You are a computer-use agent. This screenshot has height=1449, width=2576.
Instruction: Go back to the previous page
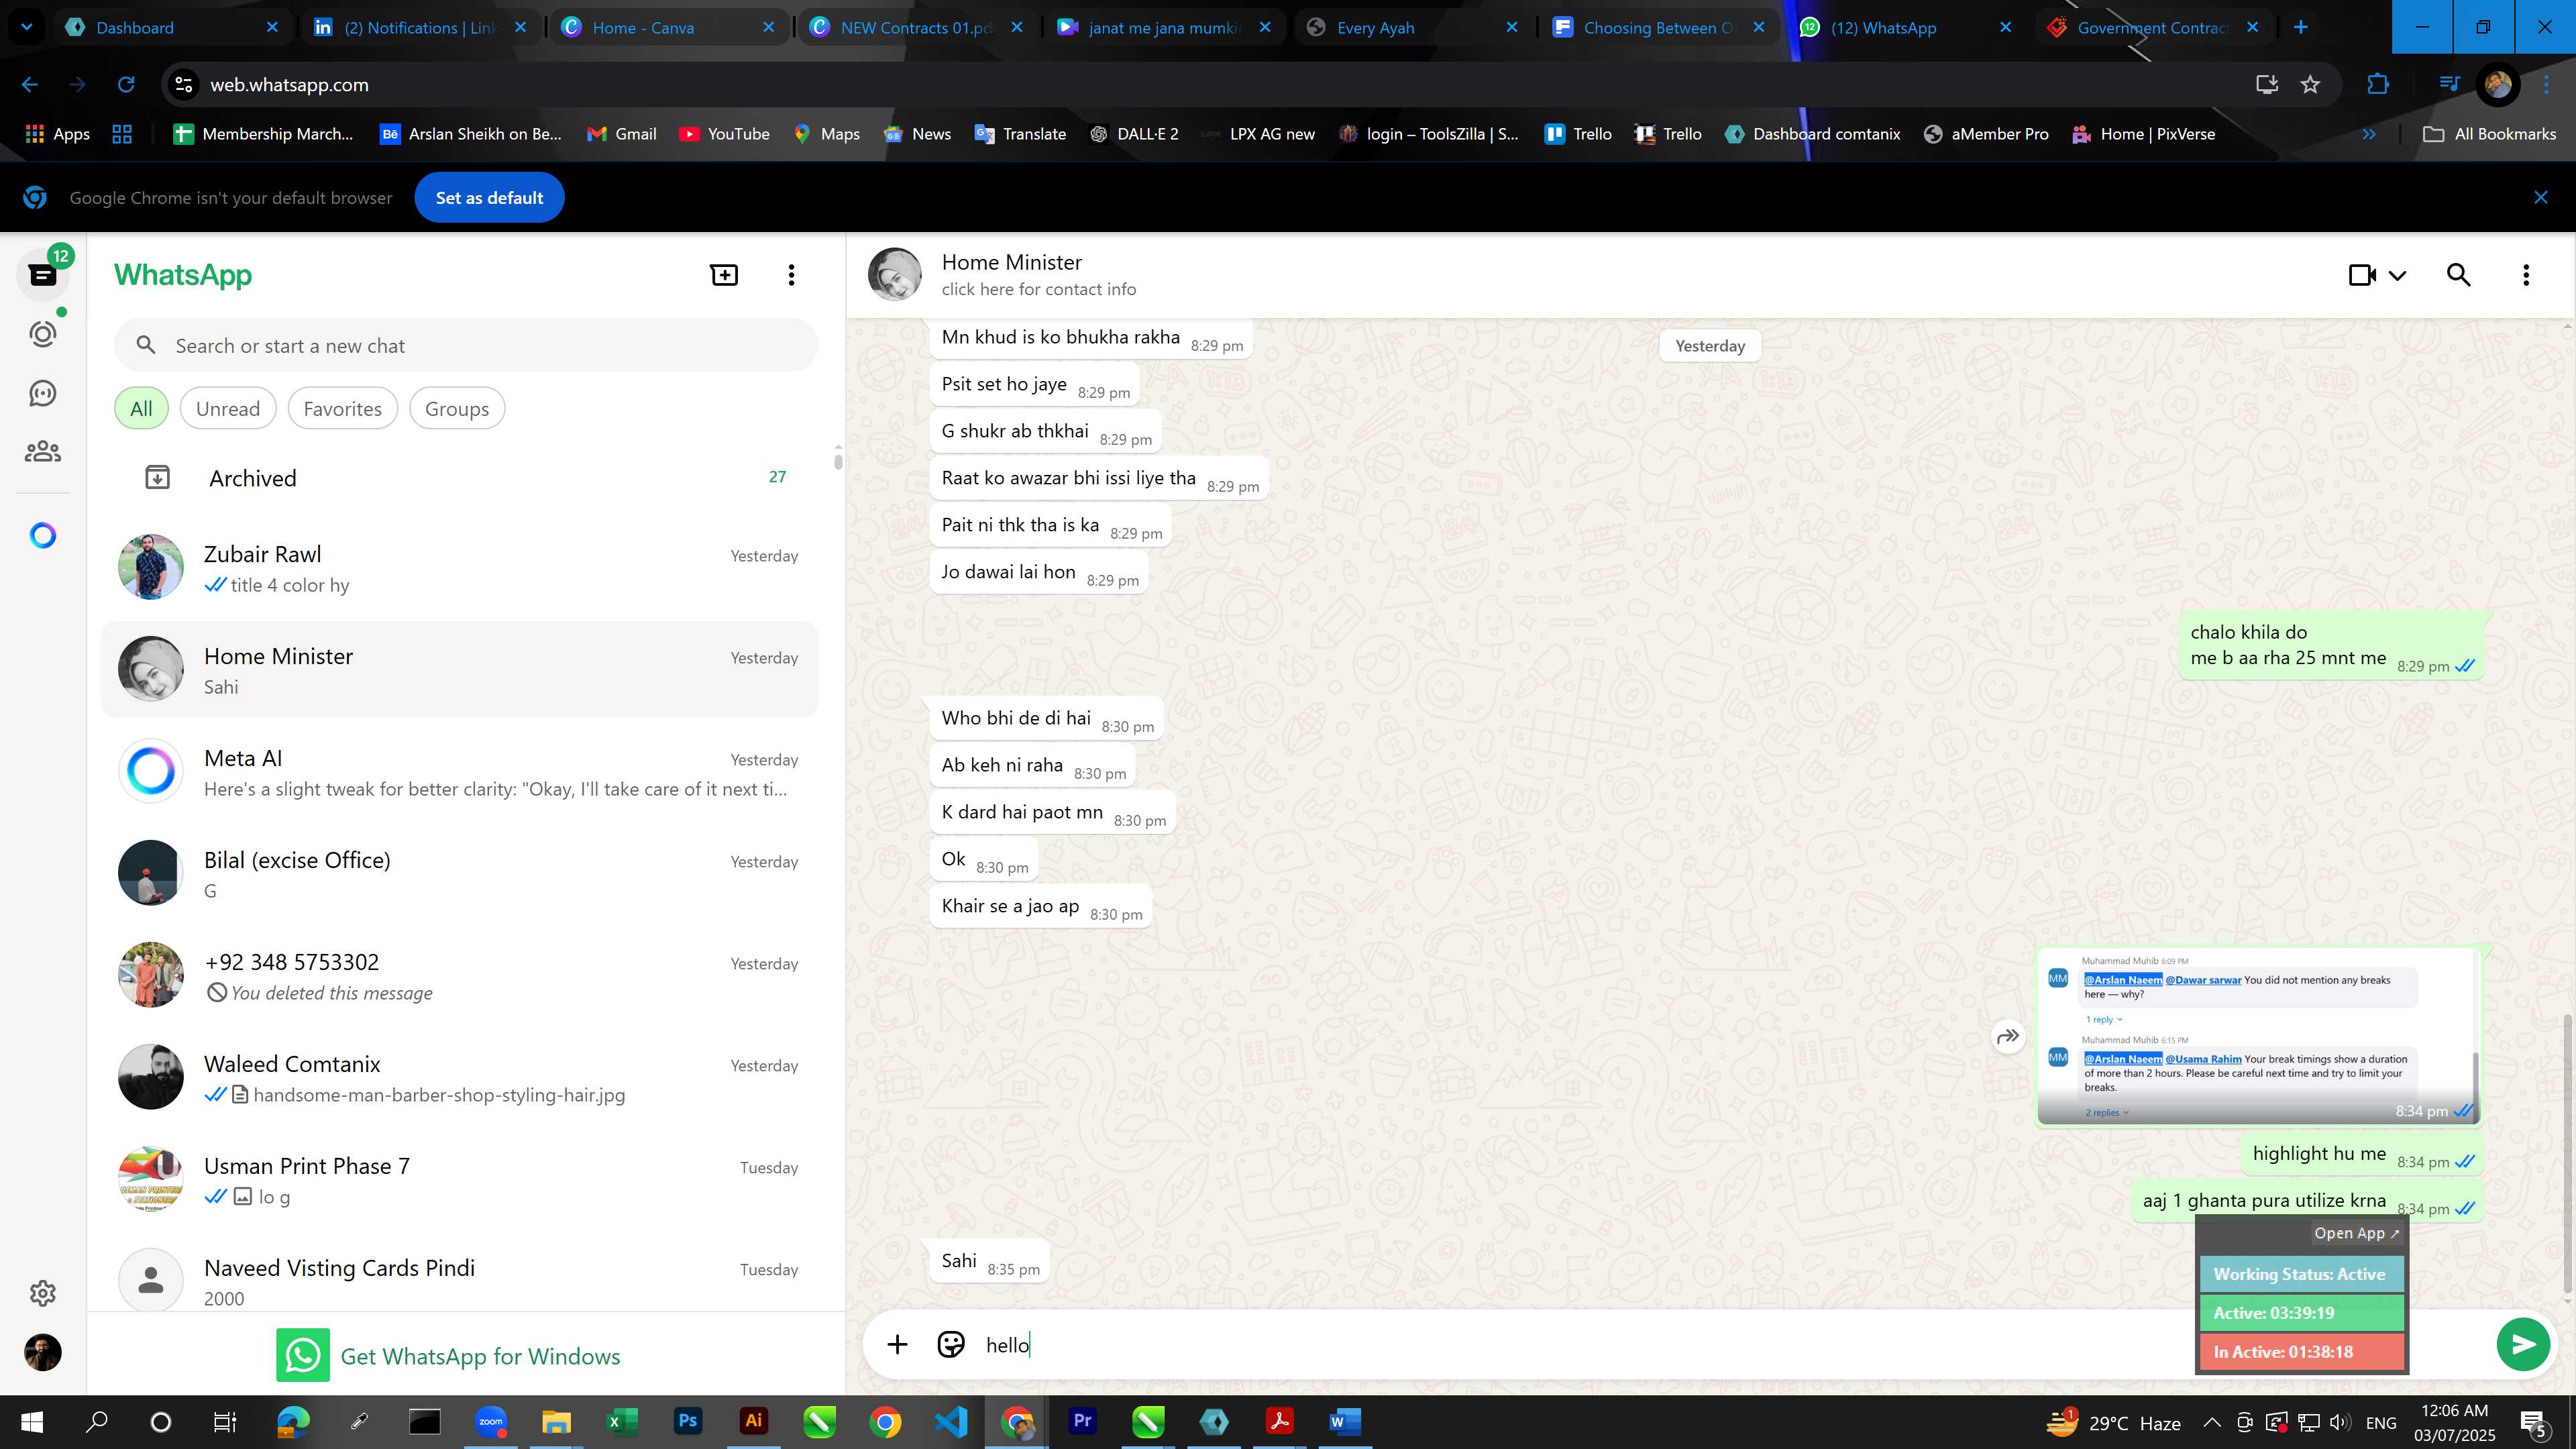(30, 85)
